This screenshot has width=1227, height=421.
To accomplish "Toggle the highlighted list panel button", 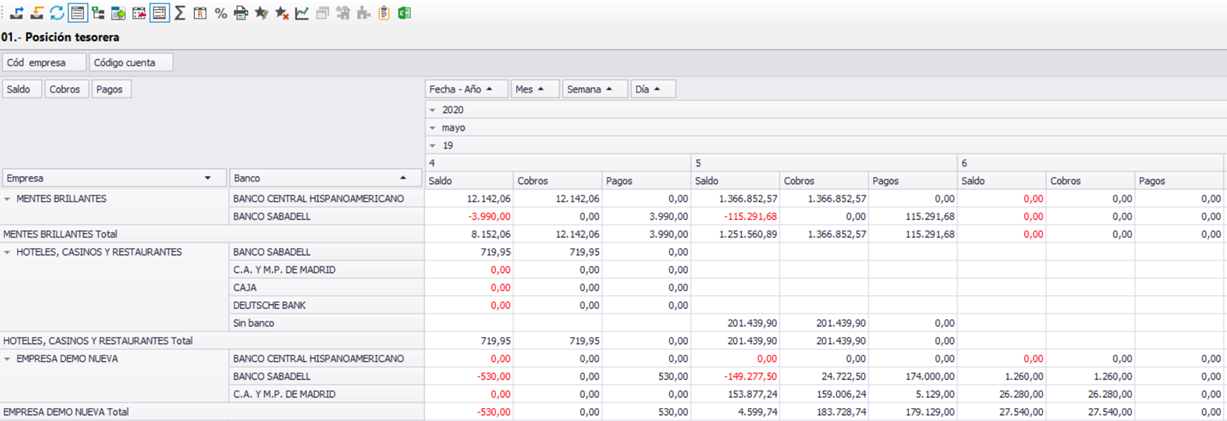I will click(x=77, y=13).
